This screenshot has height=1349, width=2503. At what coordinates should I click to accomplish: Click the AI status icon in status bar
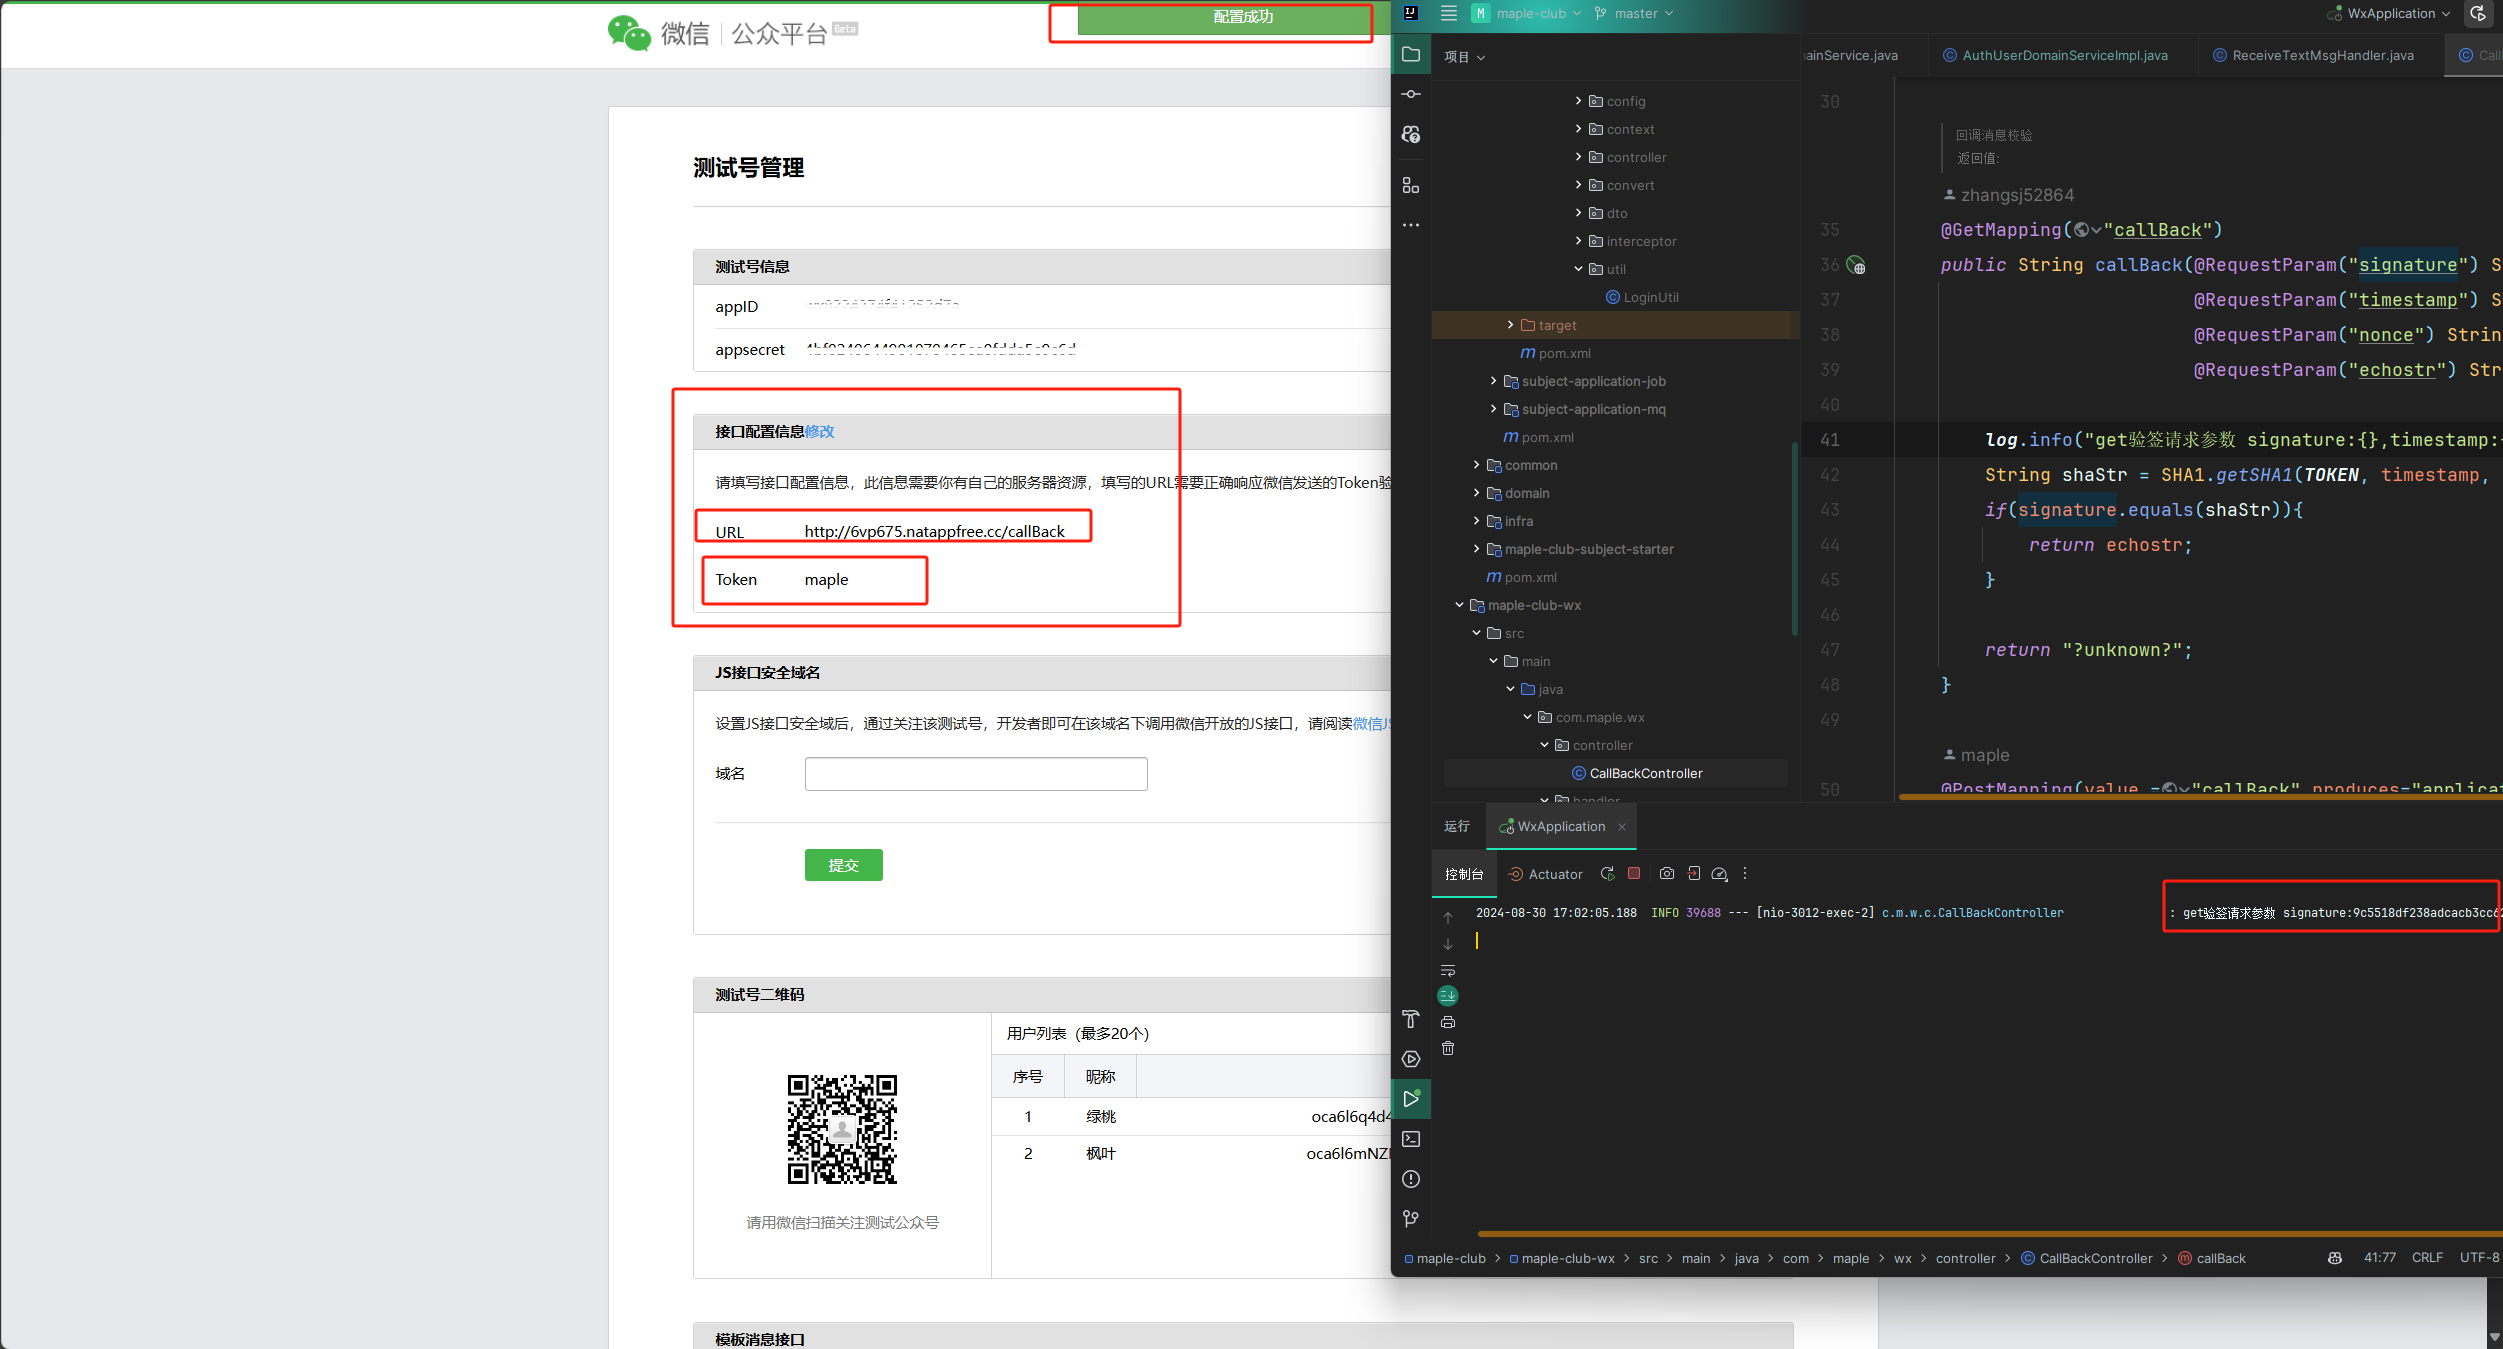click(2334, 1258)
